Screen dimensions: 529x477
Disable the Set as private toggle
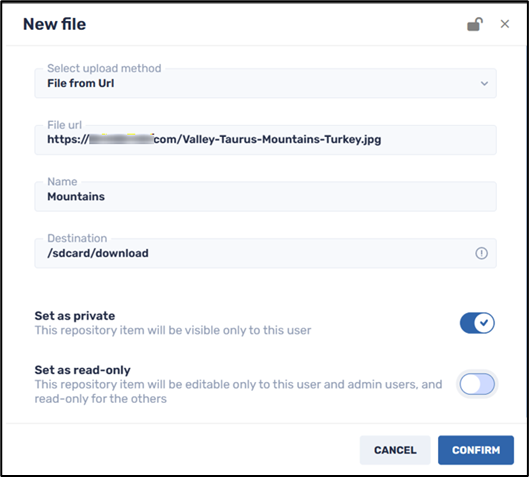click(477, 323)
